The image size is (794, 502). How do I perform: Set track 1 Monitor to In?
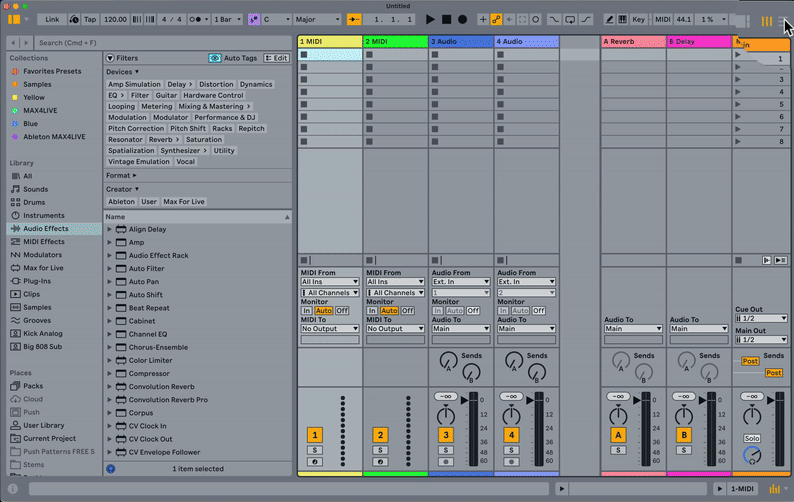pos(306,311)
